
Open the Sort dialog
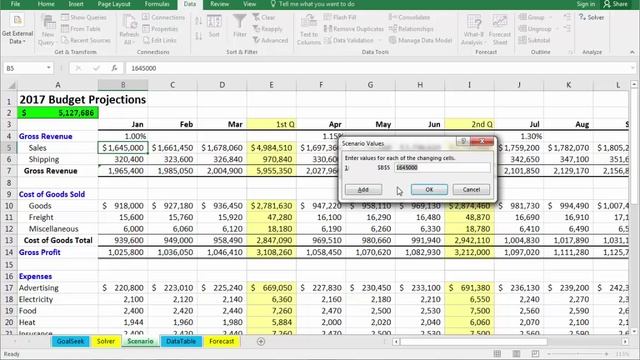(x=214, y=27)
